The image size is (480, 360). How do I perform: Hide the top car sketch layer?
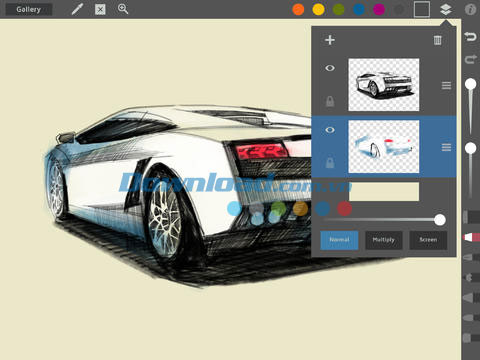click(x=330, y=68)
